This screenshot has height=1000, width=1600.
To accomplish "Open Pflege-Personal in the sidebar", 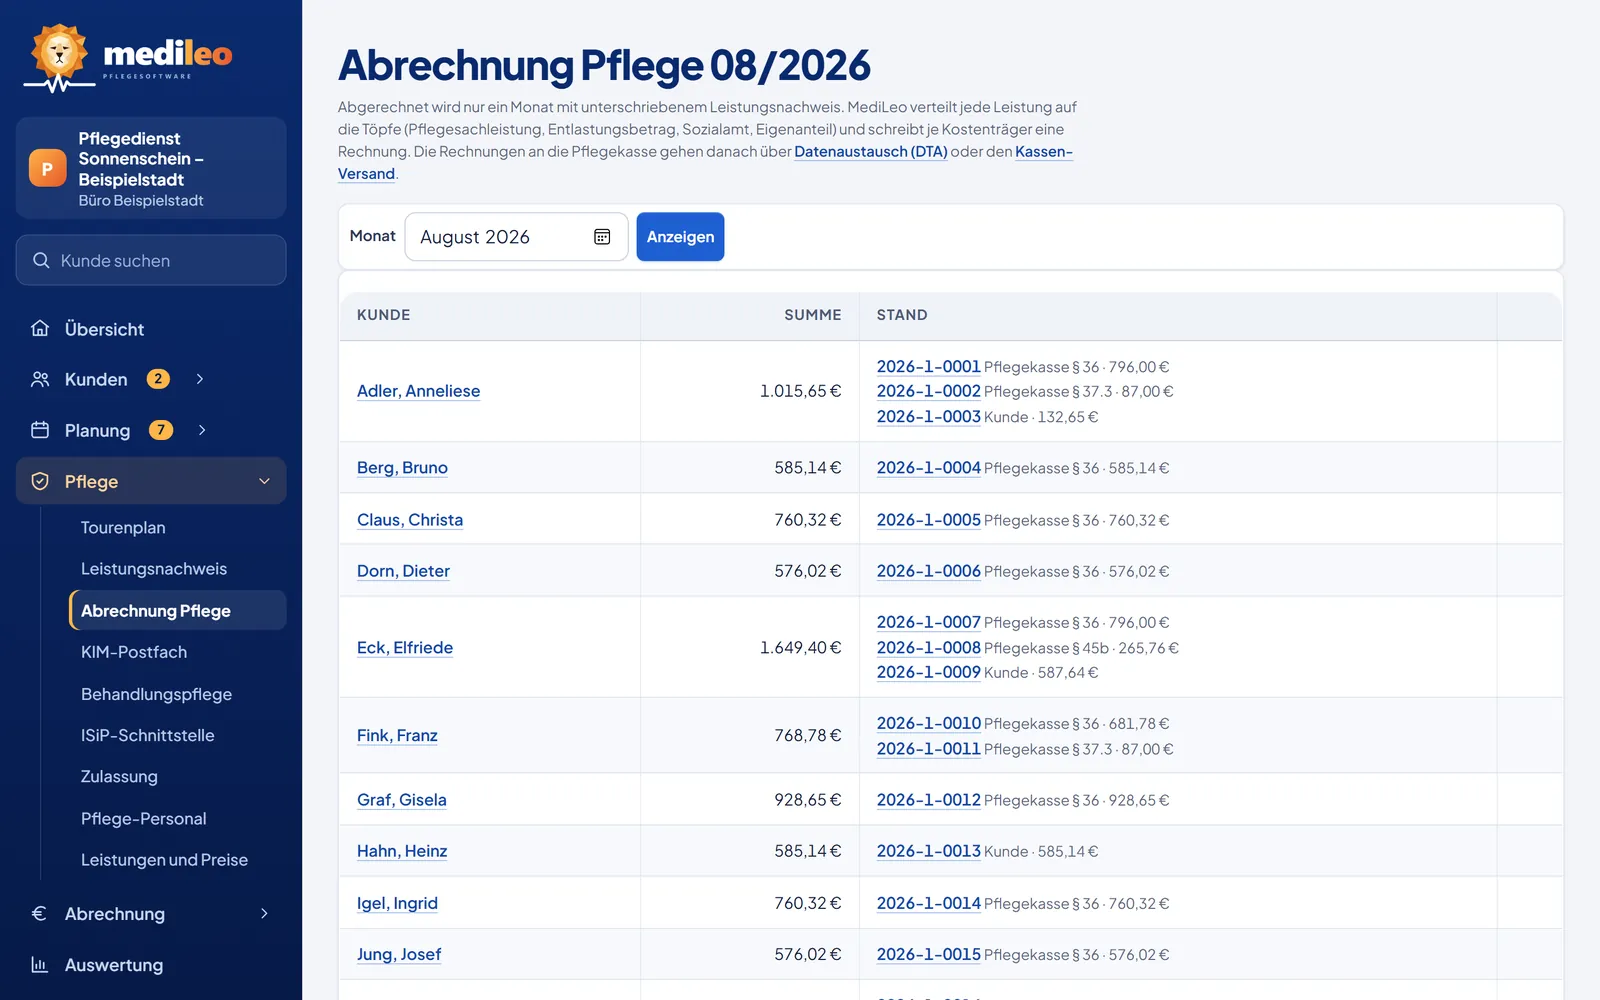I will point(144,818).
